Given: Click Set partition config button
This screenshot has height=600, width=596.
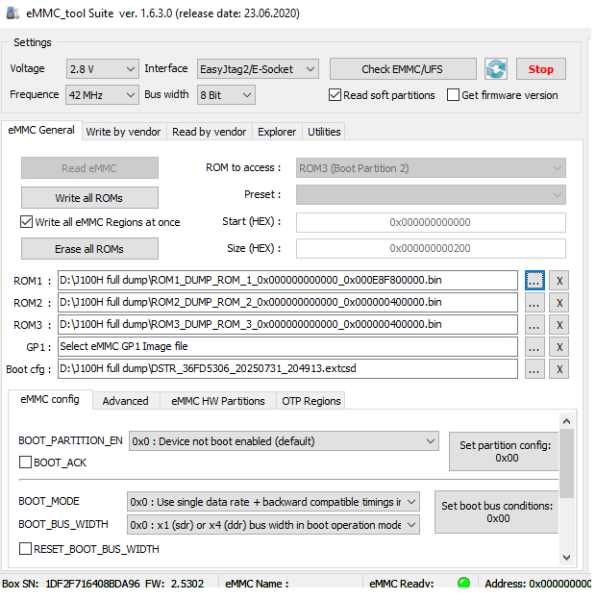Looking at the screenshot, I should (x=504, y=452).
